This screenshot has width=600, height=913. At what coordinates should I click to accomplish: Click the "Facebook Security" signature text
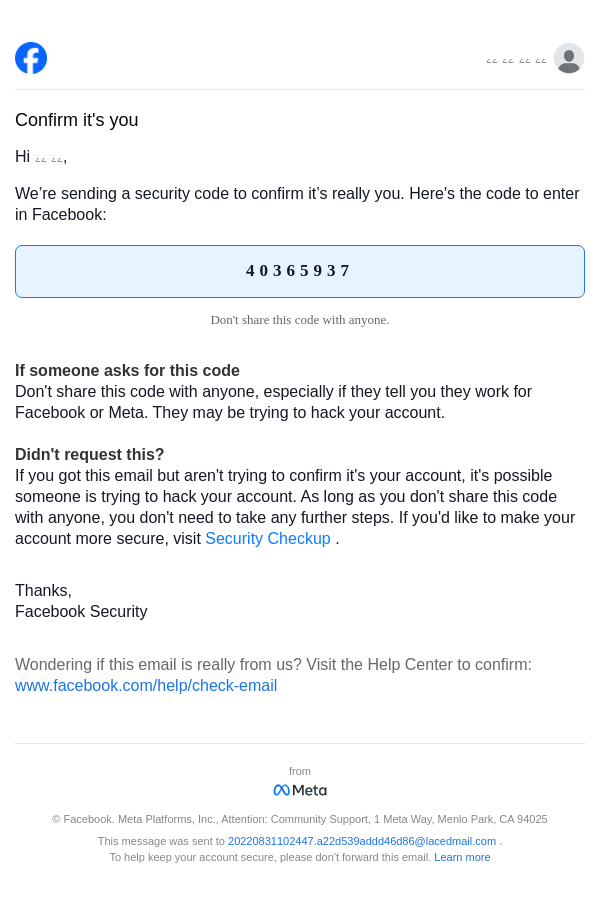coord(81,612)
